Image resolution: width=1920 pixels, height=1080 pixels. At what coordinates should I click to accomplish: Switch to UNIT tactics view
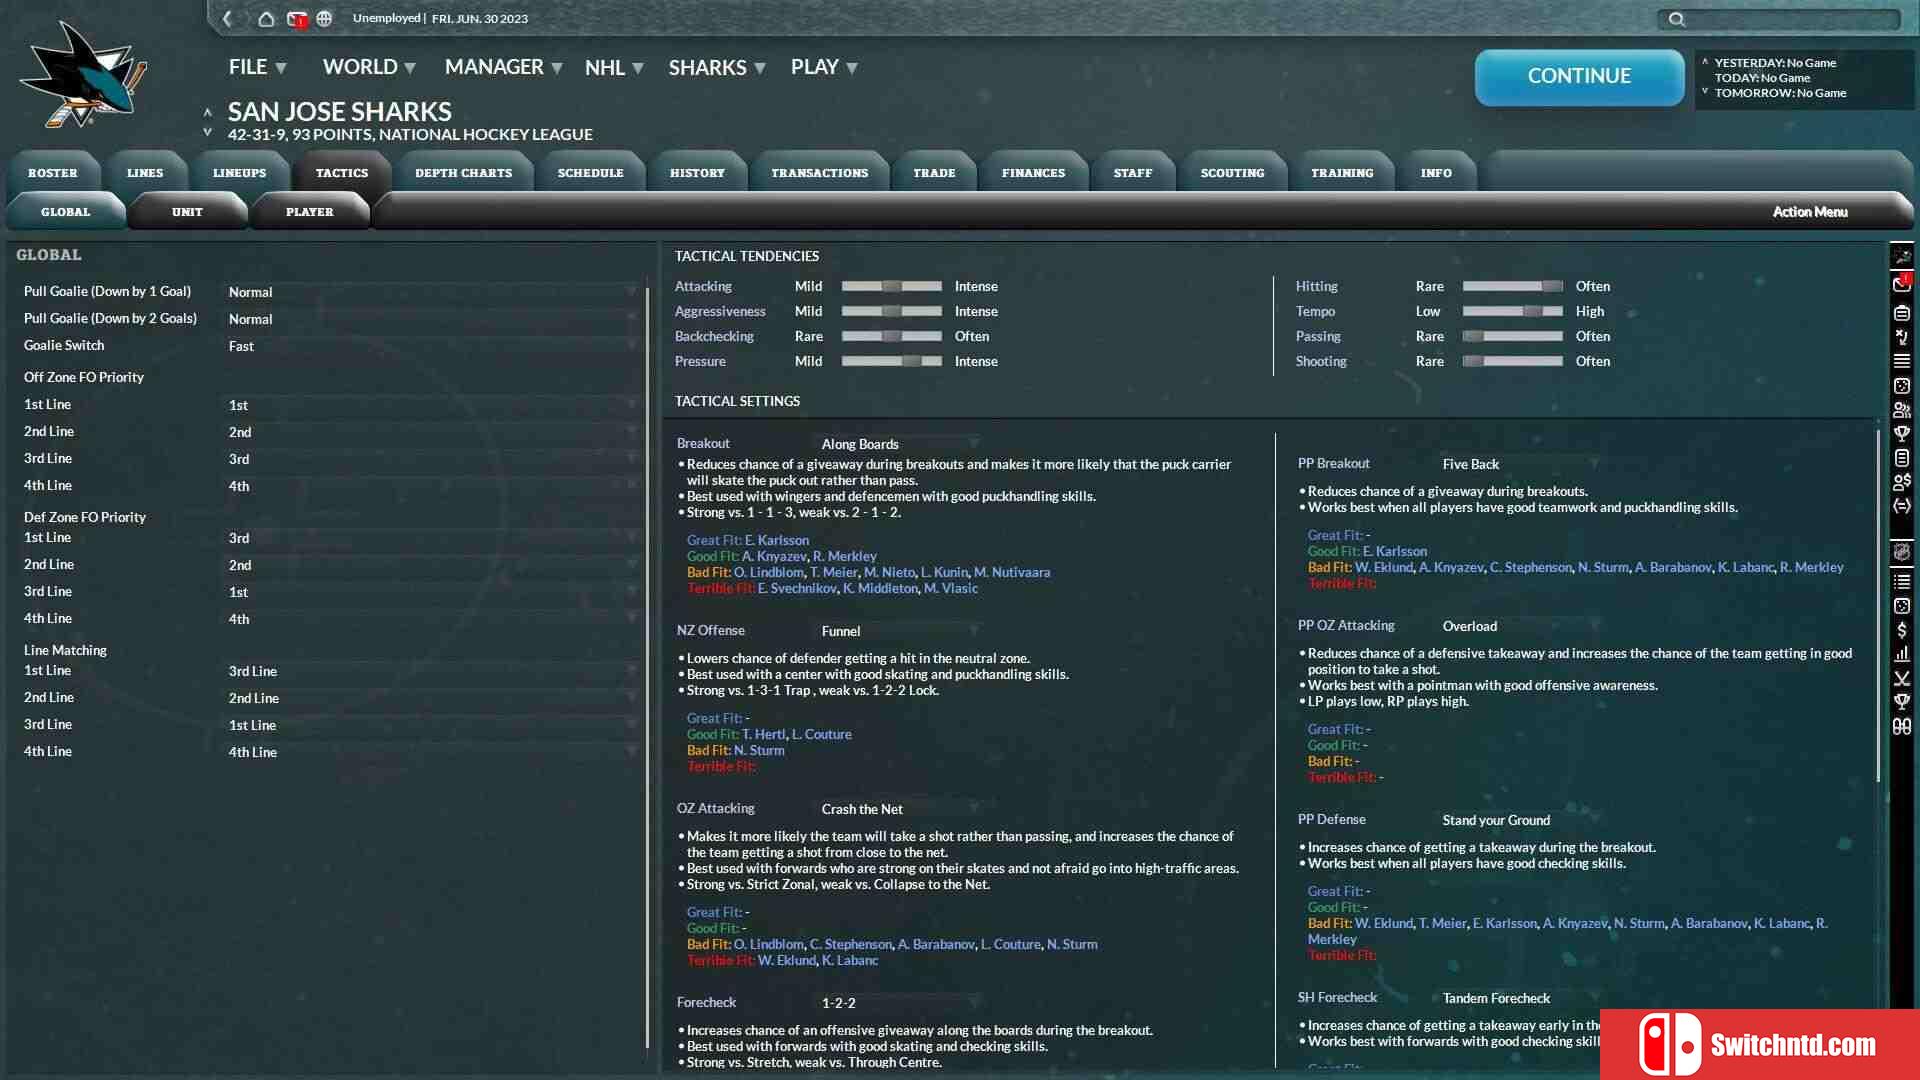point(187,211)
